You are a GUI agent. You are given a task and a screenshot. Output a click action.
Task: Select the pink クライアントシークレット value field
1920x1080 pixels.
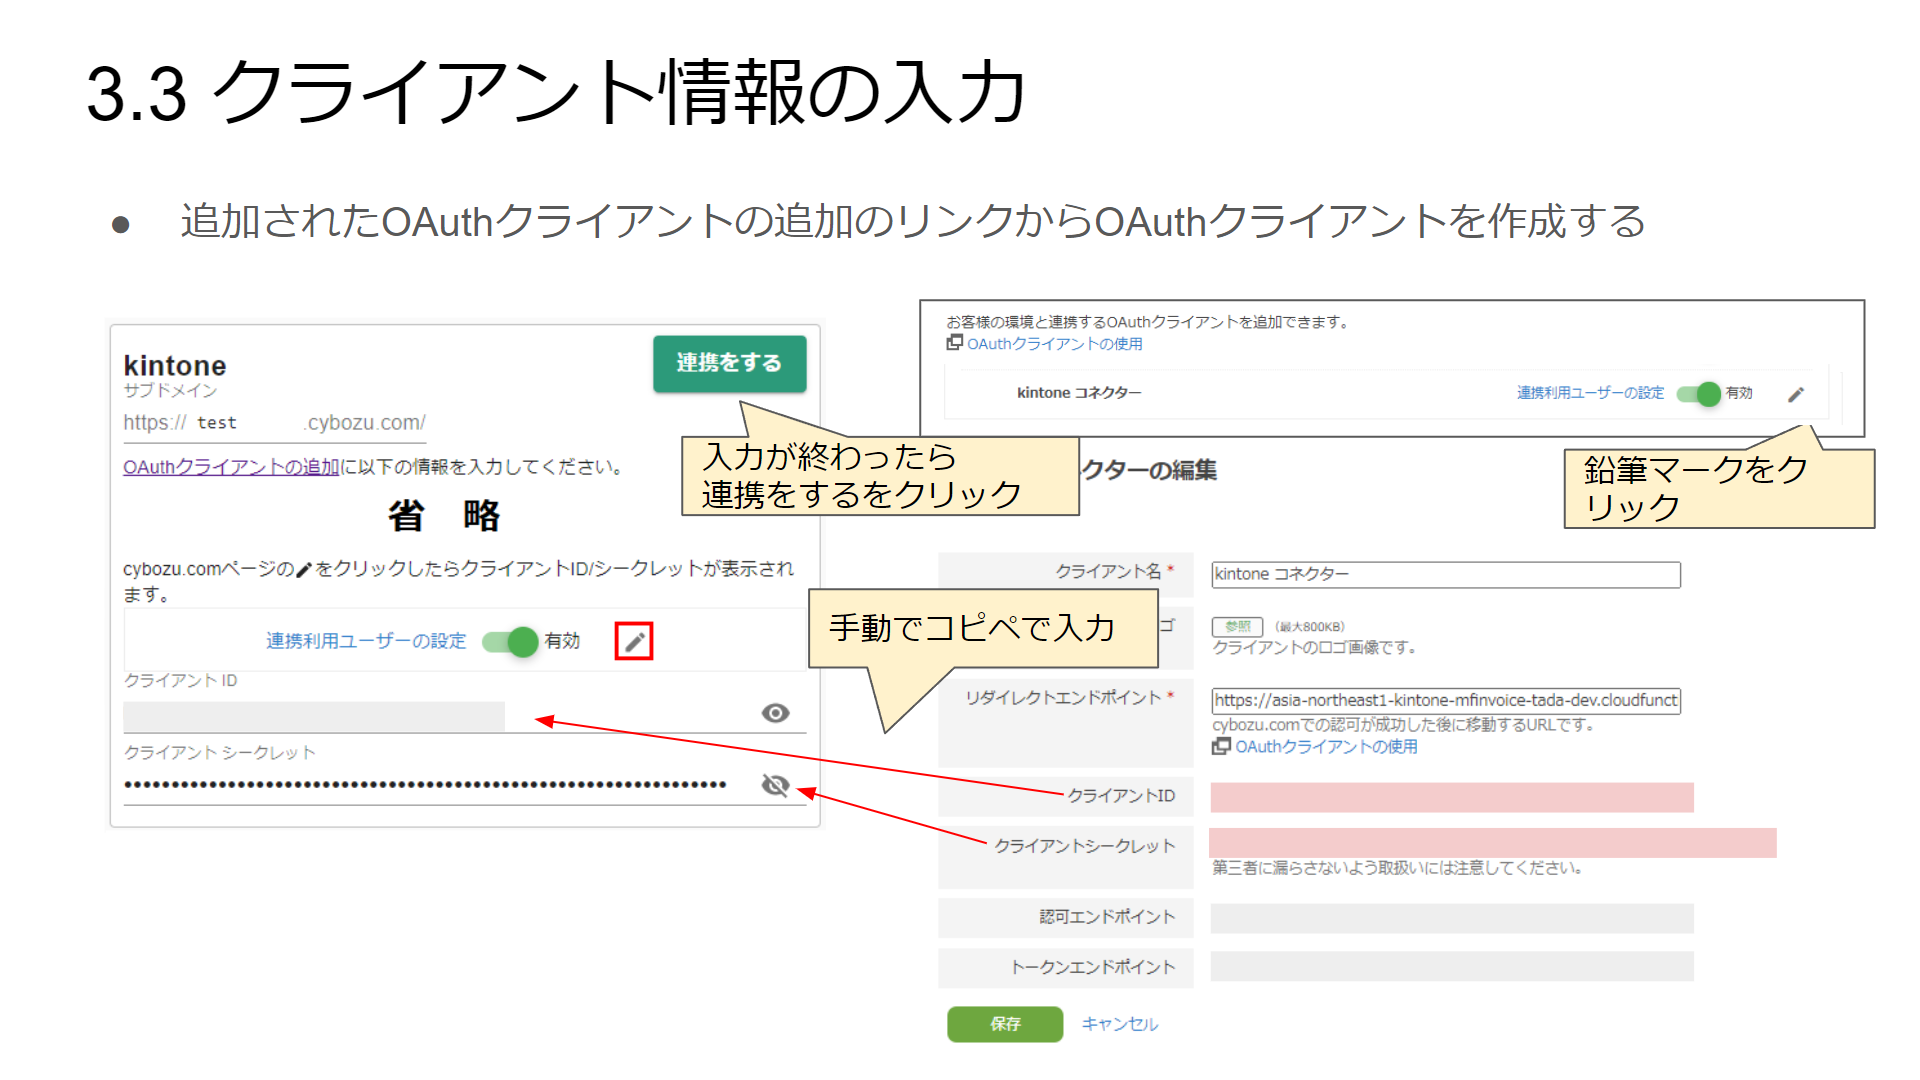pos(1493,843)
